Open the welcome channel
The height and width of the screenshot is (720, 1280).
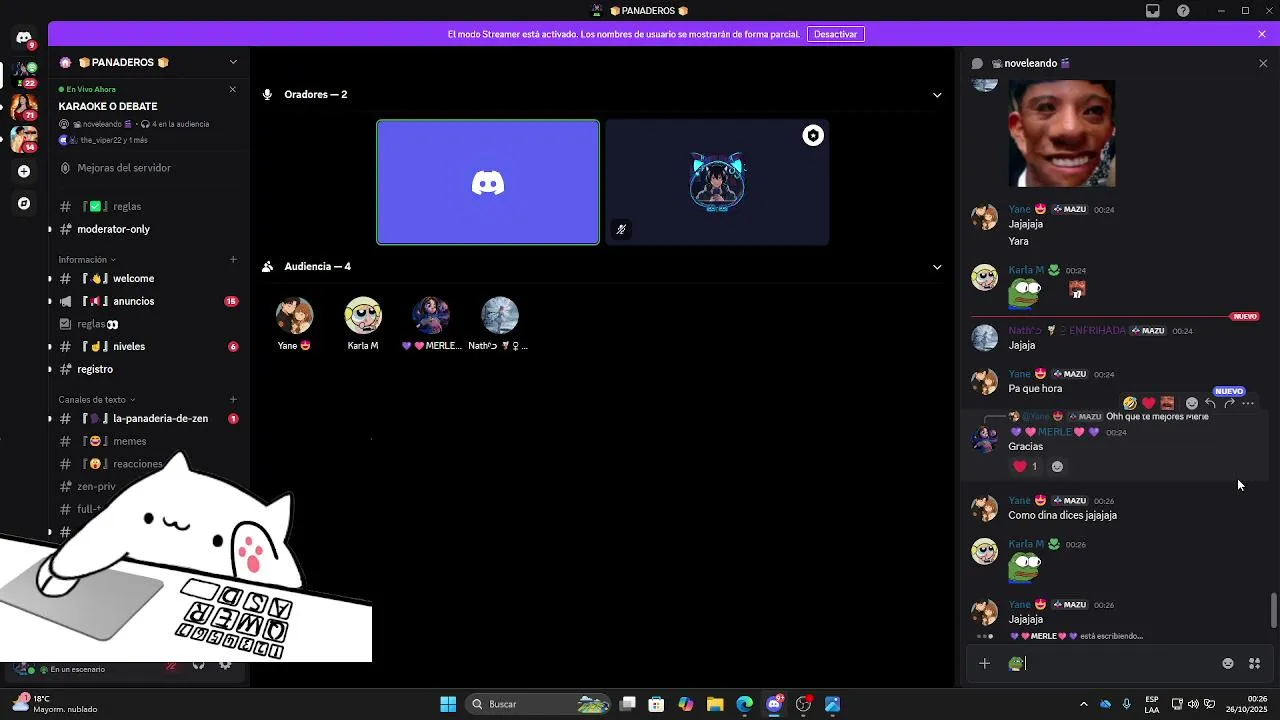[149, 279]
